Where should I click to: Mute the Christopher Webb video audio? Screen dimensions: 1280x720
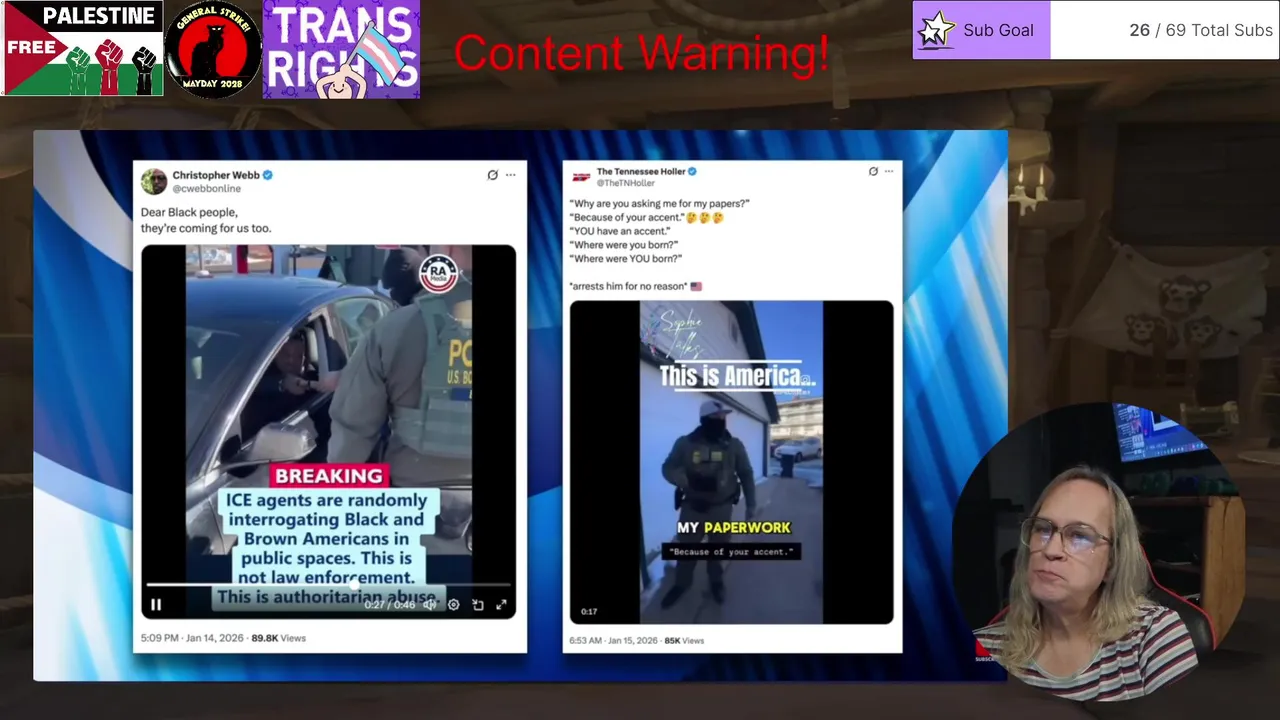430,604
